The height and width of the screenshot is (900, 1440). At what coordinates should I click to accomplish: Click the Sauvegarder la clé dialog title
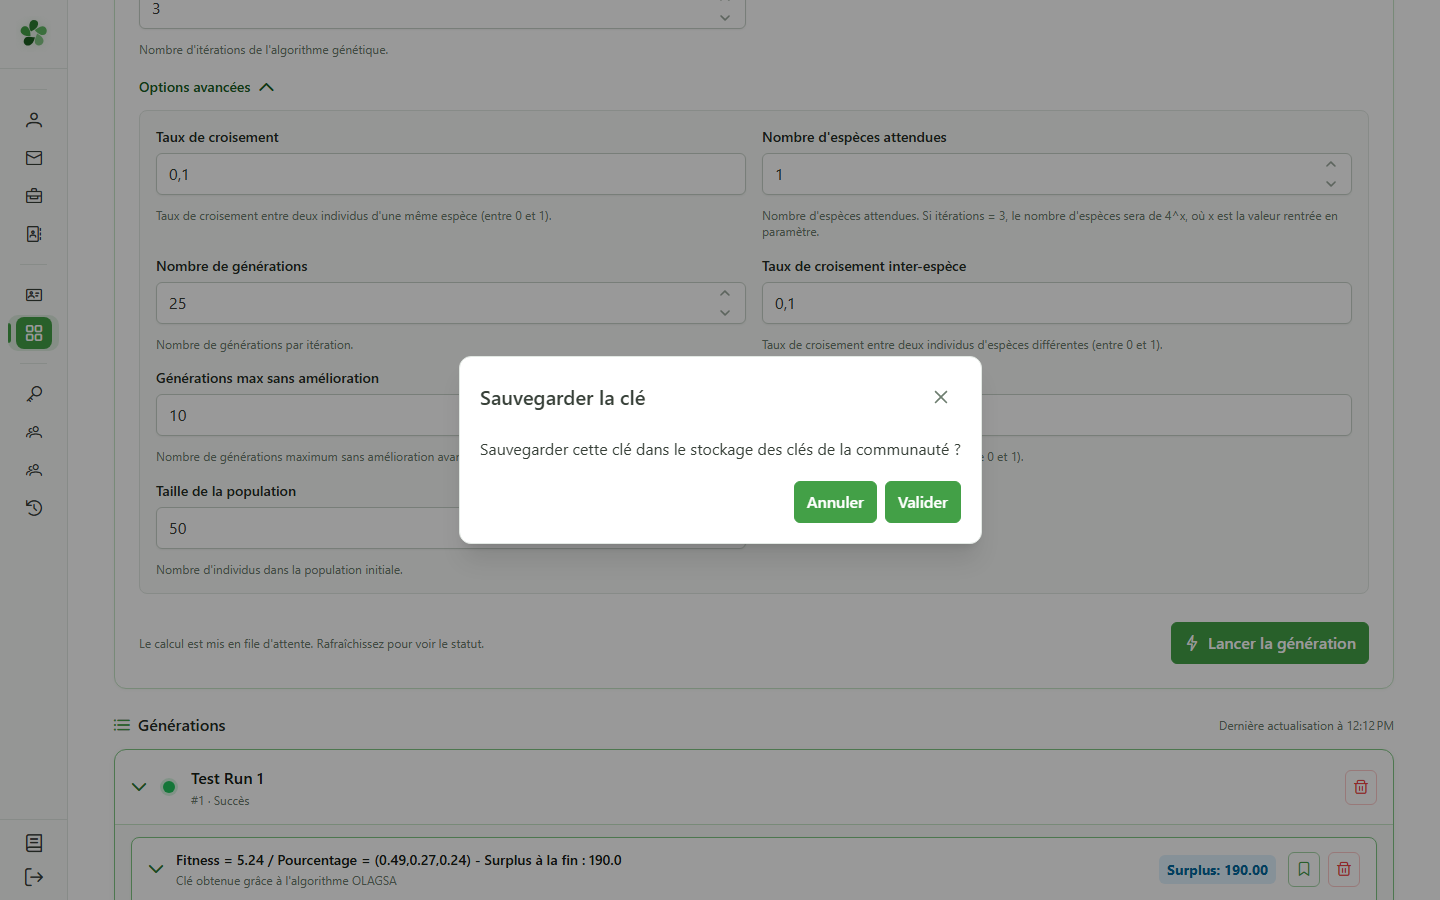[562, 398]
